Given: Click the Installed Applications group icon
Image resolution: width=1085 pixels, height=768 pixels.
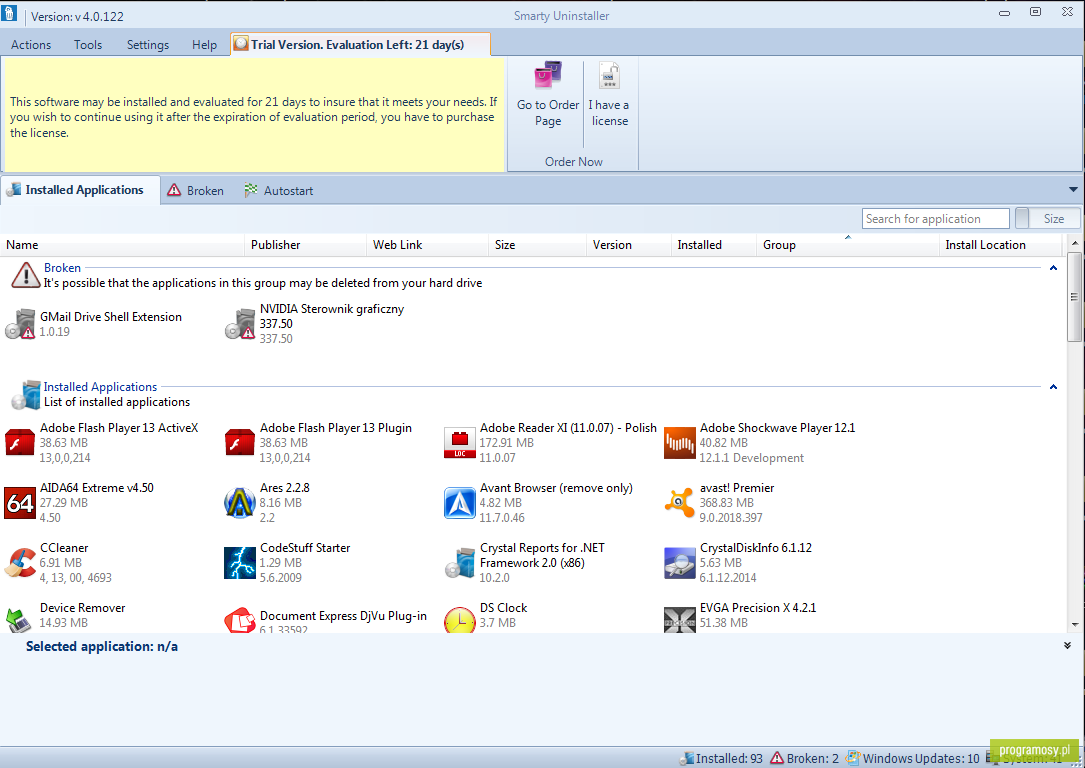Looking at the screenshot, I should click(x=26, y=394).
